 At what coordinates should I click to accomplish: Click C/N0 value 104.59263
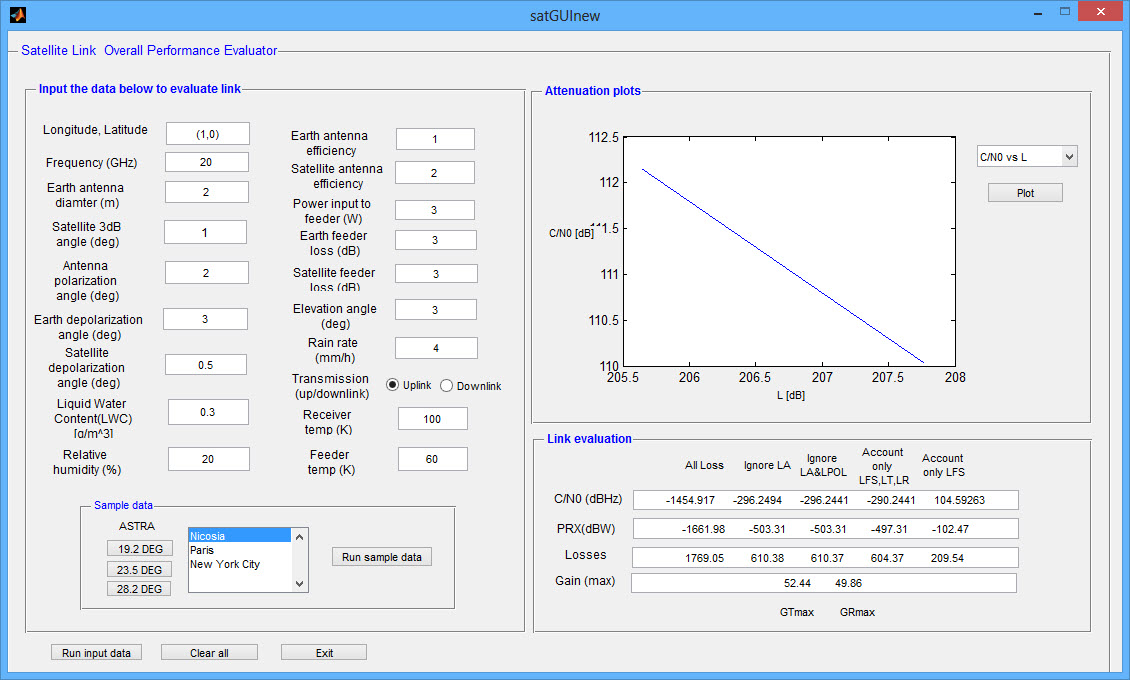959,500
